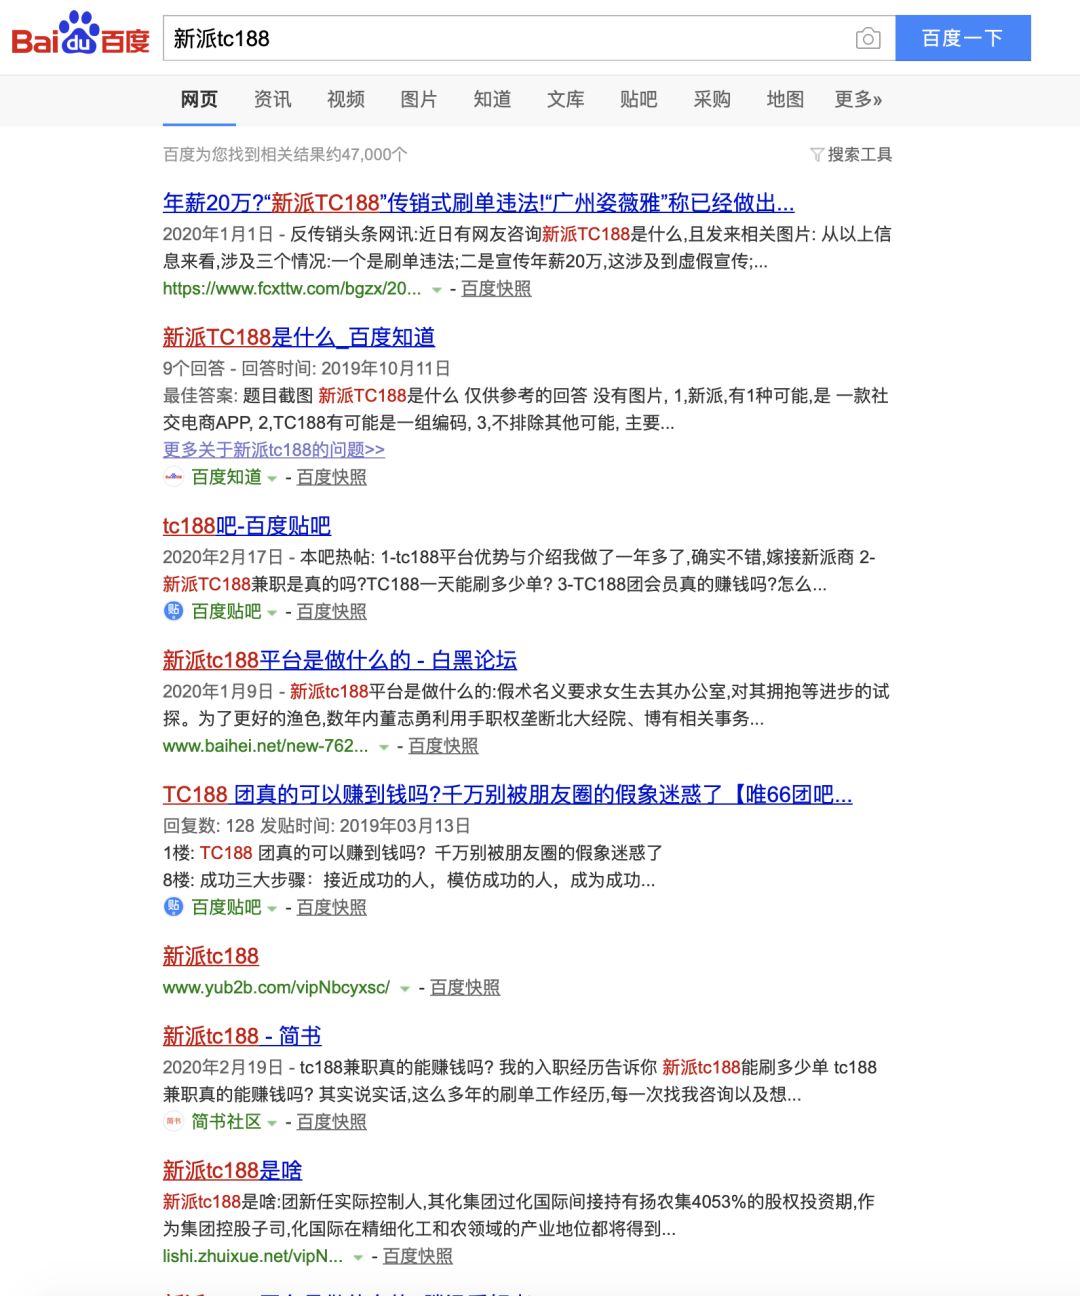Open 更多关于新派tc188的问题>> link
This screenshot has width=1080, height=1296.
(274, 450)
